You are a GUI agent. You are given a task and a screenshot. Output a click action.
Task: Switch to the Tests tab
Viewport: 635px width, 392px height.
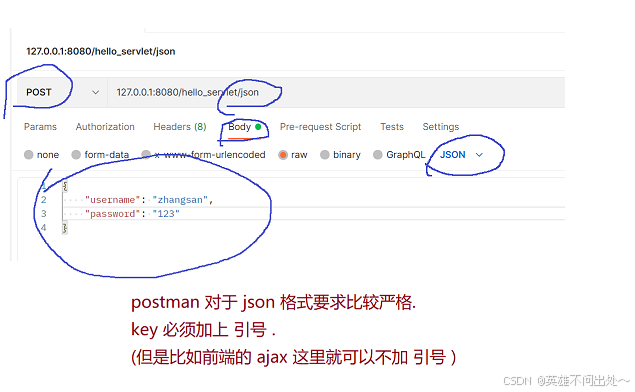pyautogui.click(x=392, y=127)
